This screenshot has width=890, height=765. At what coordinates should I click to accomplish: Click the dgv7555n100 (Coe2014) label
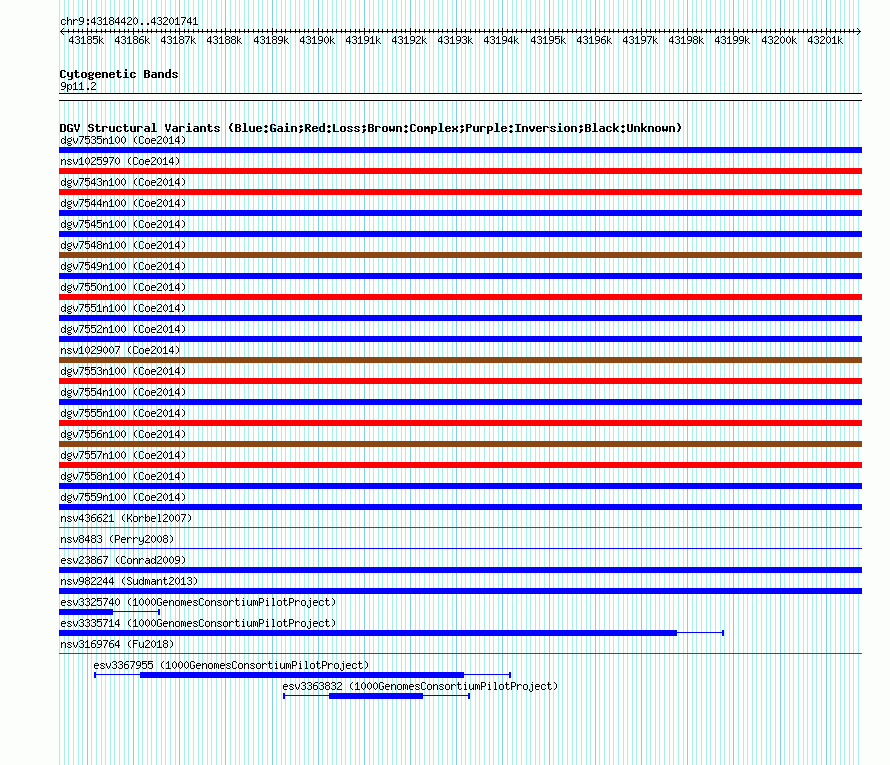pos(123,413)
